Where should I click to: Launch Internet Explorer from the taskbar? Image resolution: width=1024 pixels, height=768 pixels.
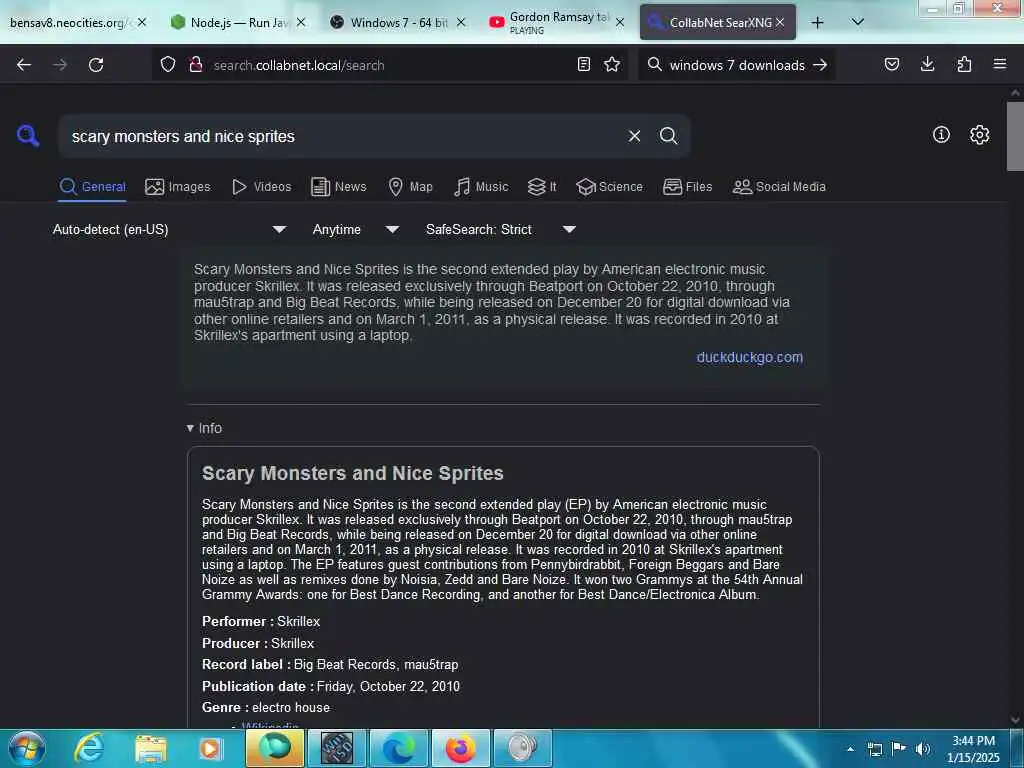(x=88, y=748)
